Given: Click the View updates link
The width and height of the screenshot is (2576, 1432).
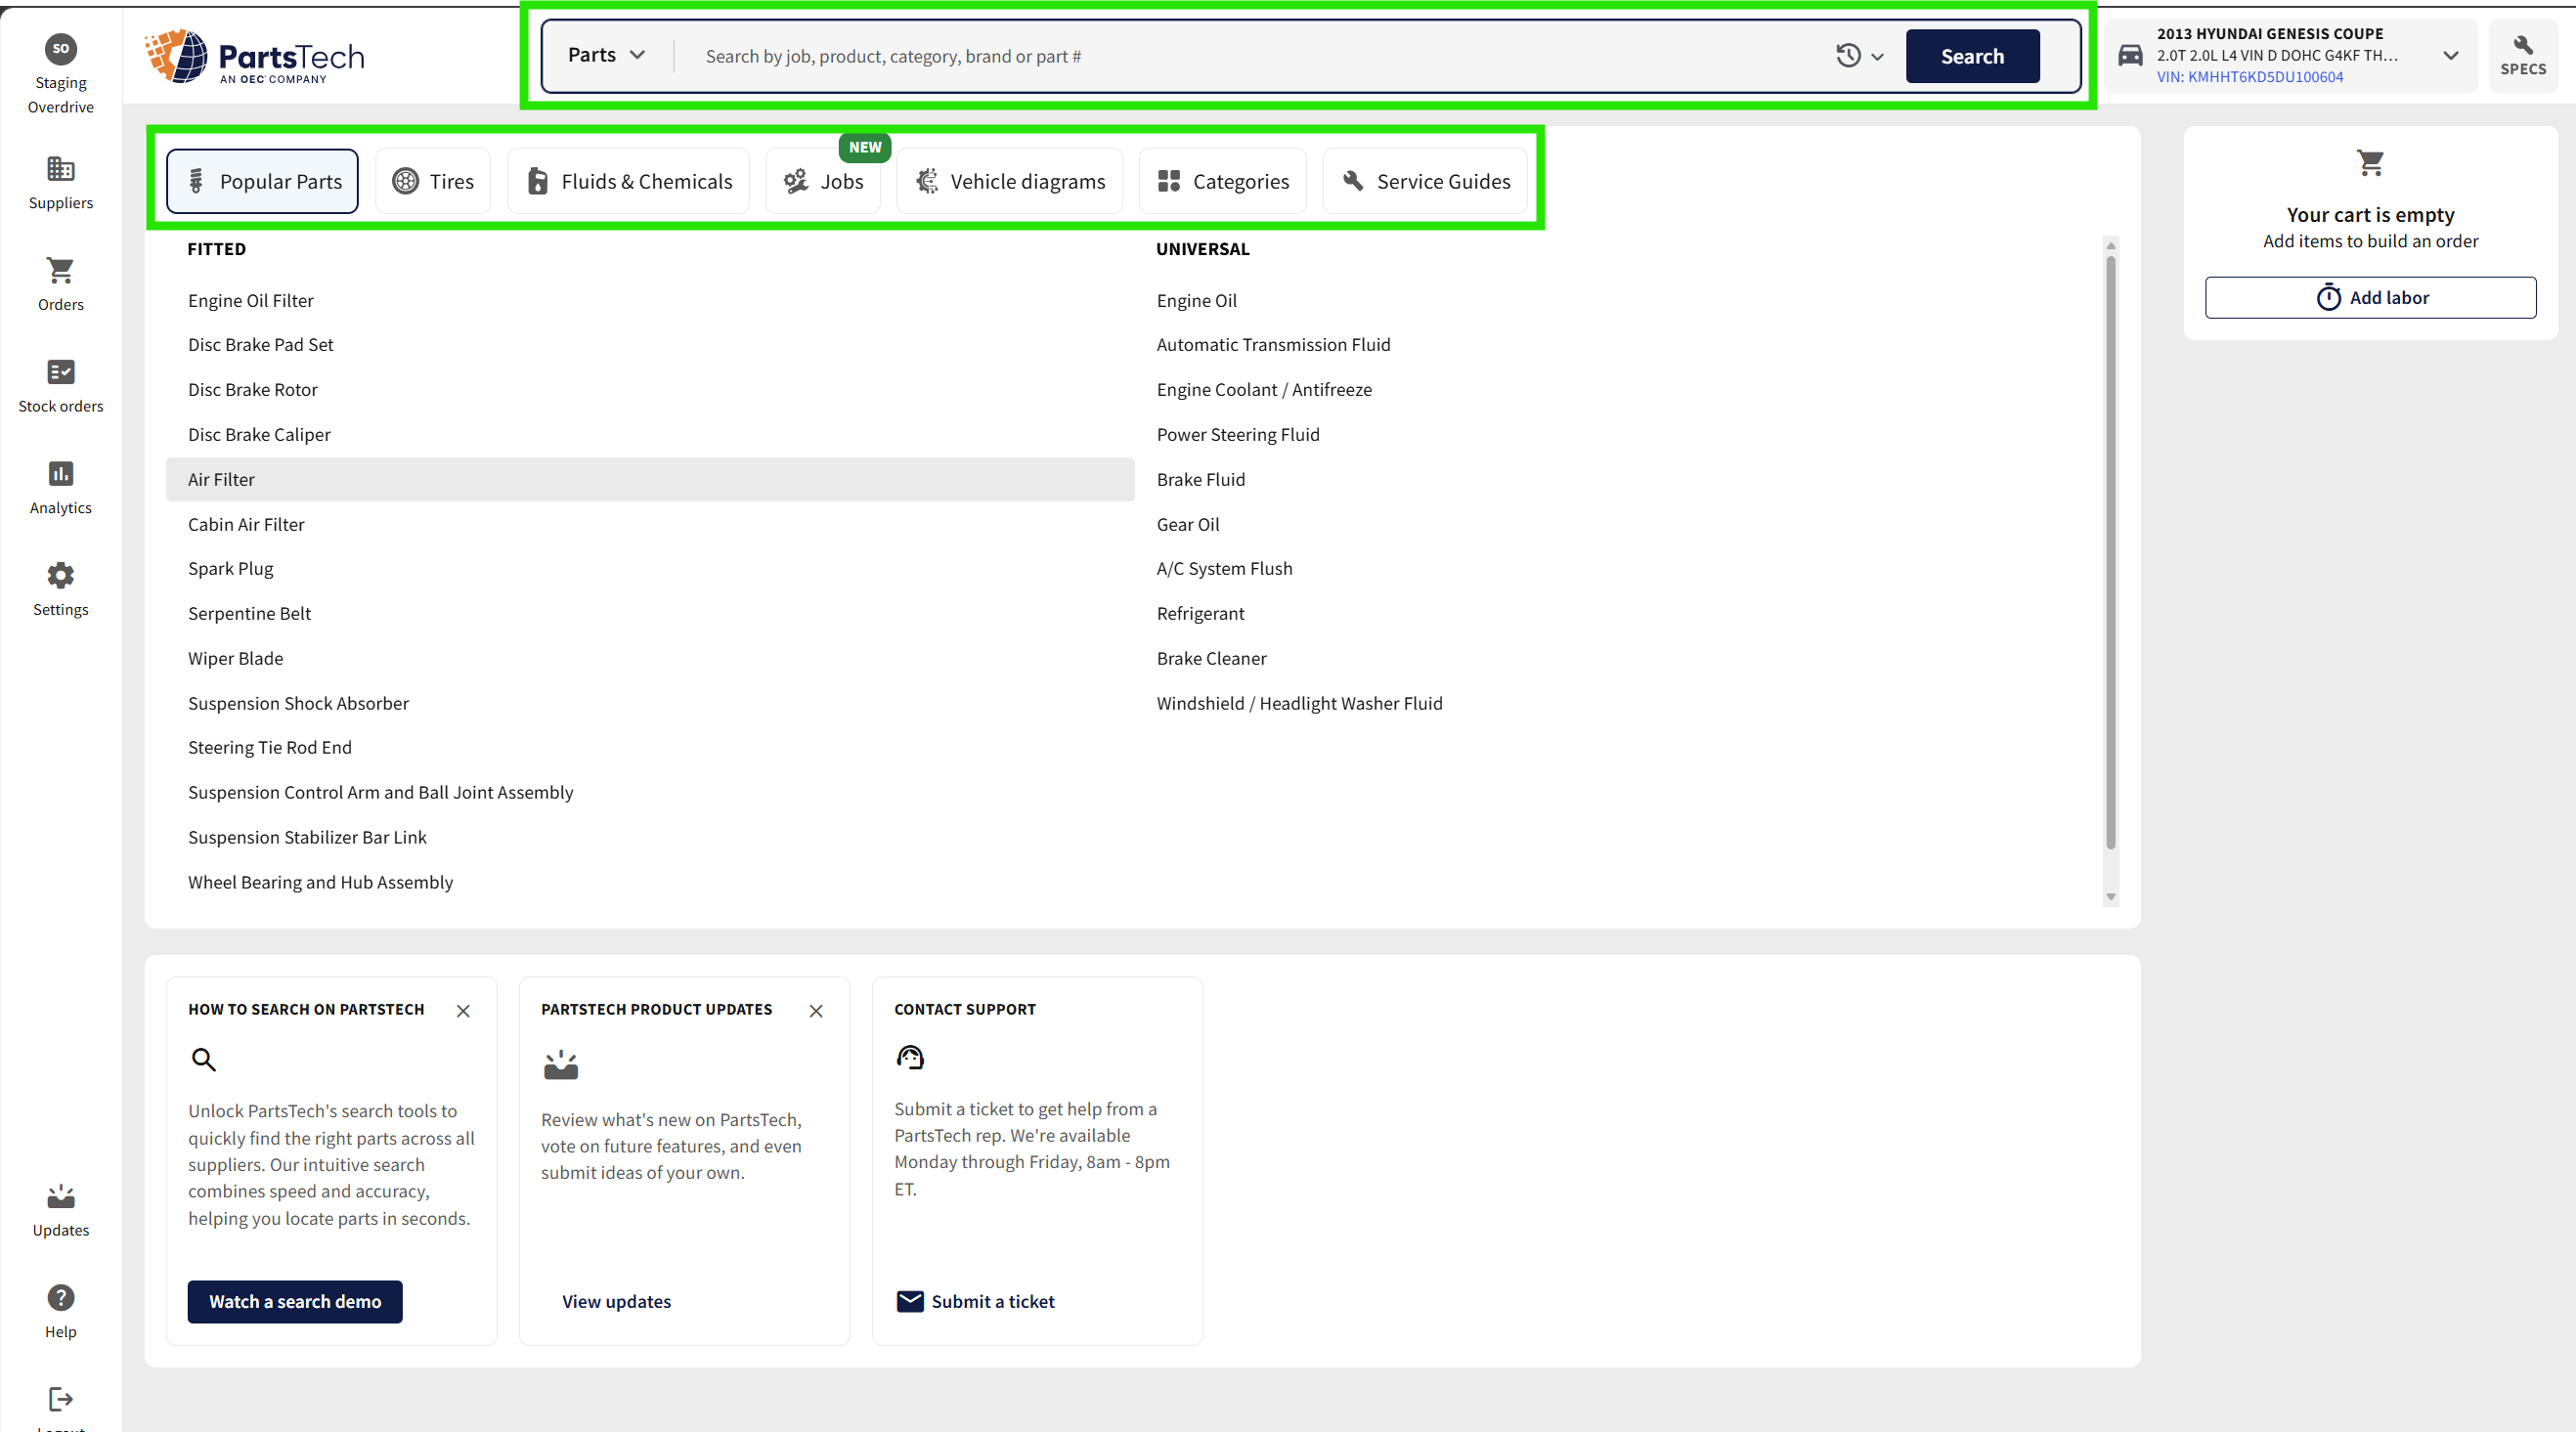Looking at the screenshot, I should click(x=616, y=1301).
